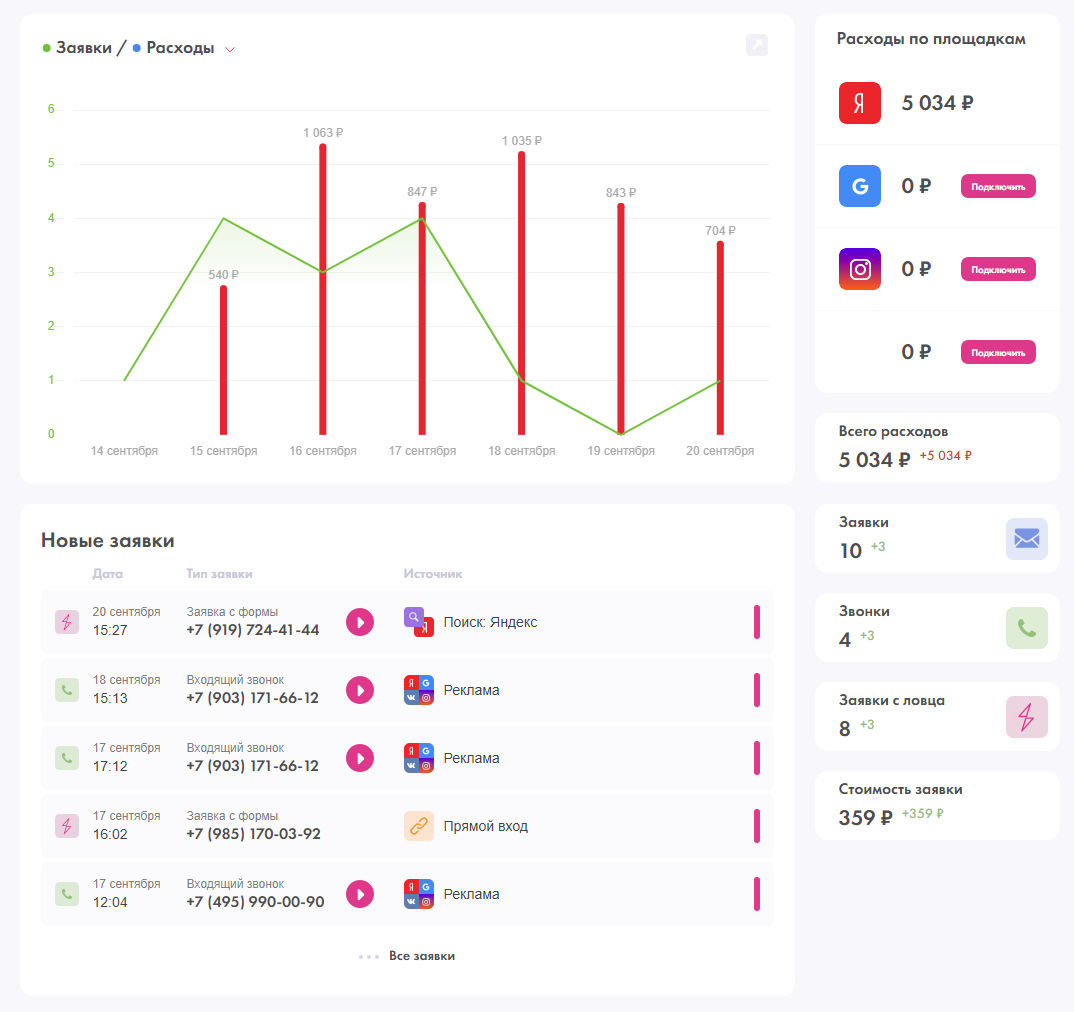
Task: Click the Поиск: Яндекс source text
Action: tap(490, 622)
